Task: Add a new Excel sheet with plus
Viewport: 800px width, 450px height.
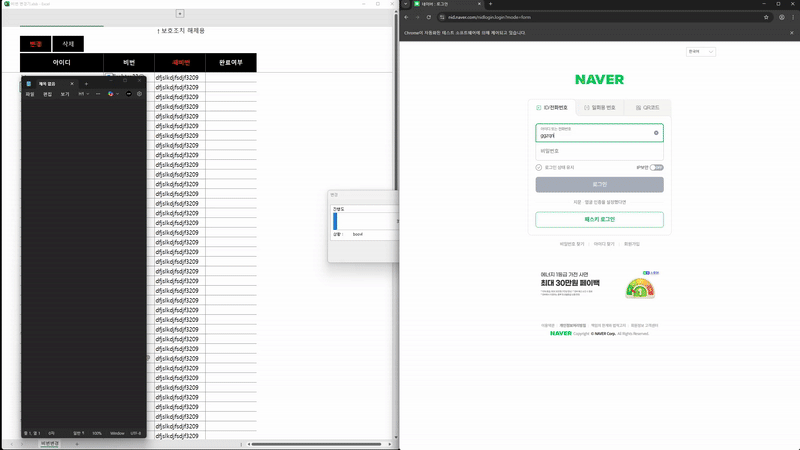Action: point(77,444)
